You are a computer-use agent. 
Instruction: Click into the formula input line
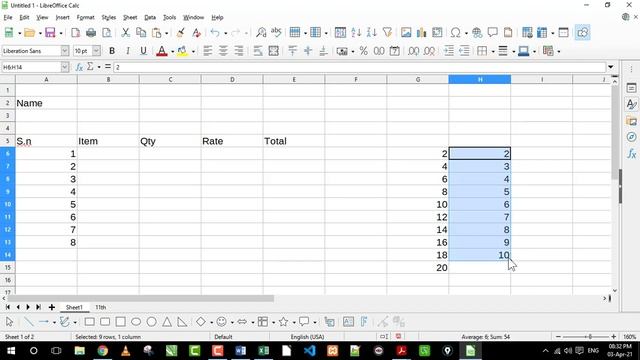pyautogui.click(x=359, y=67)
